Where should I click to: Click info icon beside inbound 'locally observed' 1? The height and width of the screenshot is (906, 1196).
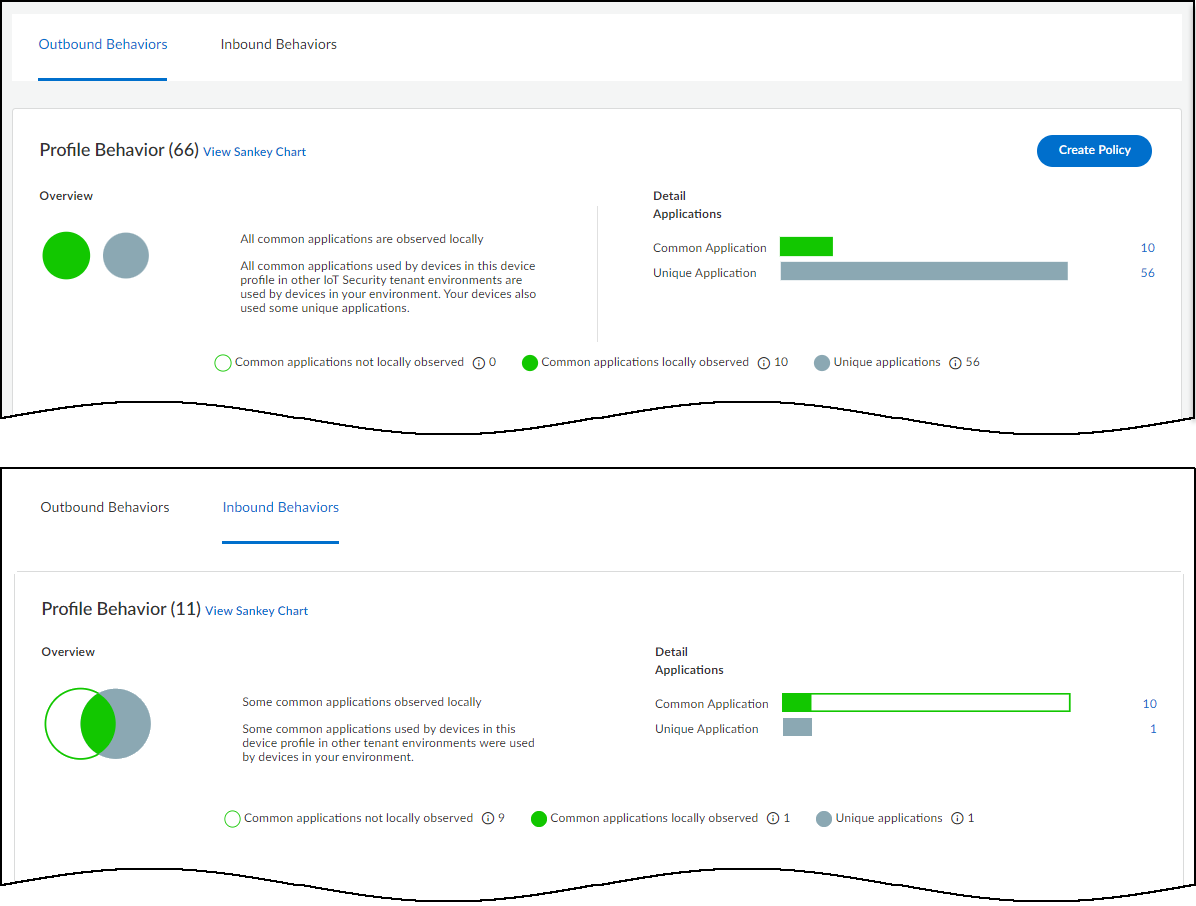(x=773, y=818)
